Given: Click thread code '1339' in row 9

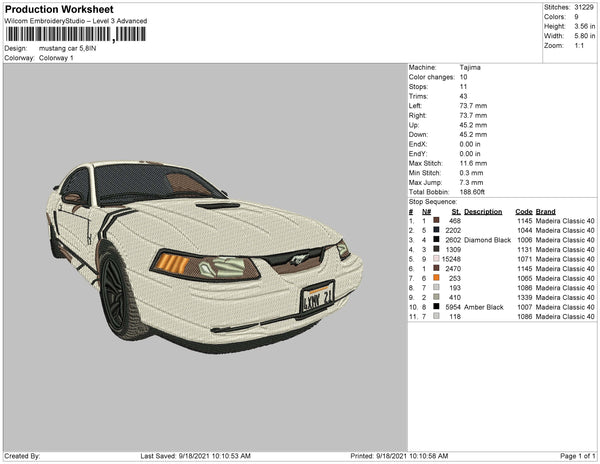Looking at the screenshot, I should pyautogui.click(x=525, y=297).
